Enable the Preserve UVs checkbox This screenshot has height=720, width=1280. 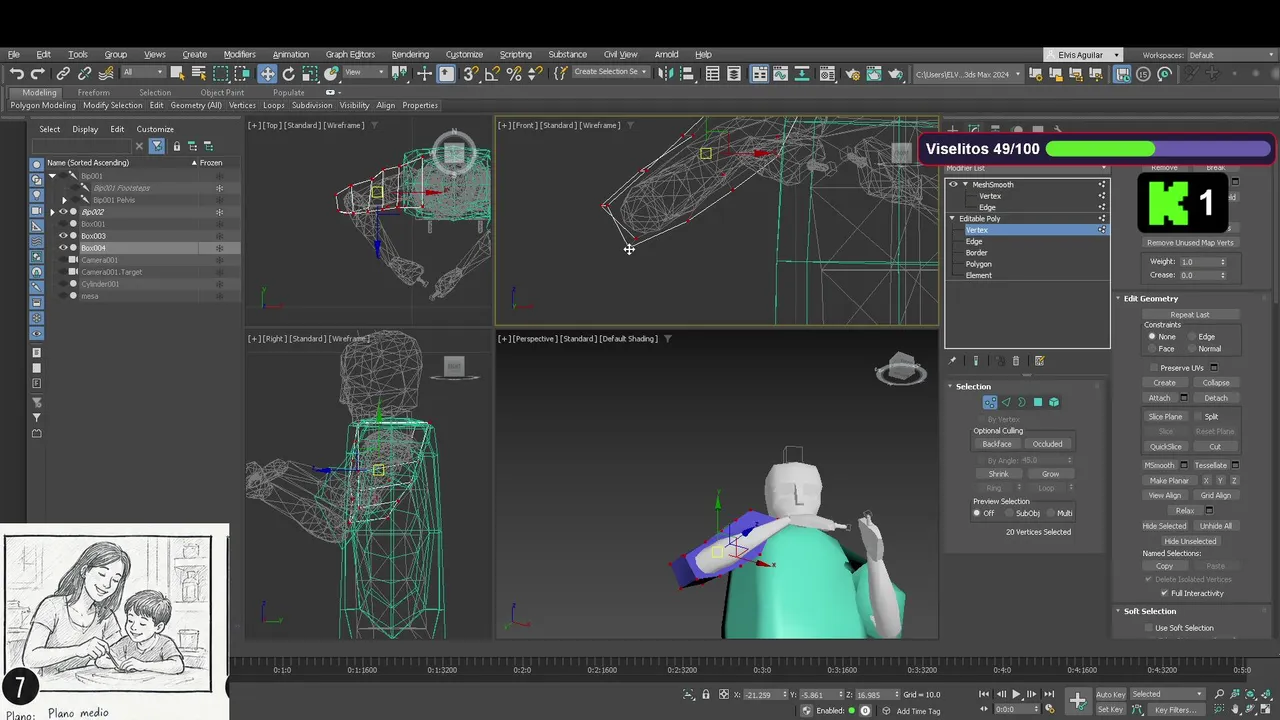click(x=1154, y=368)
